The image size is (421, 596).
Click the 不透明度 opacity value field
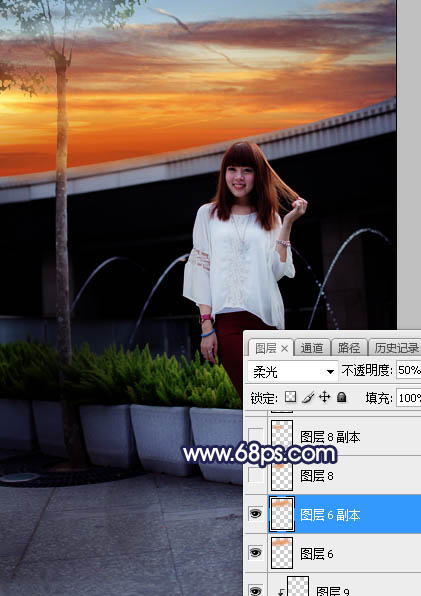(x=408, y=370)
